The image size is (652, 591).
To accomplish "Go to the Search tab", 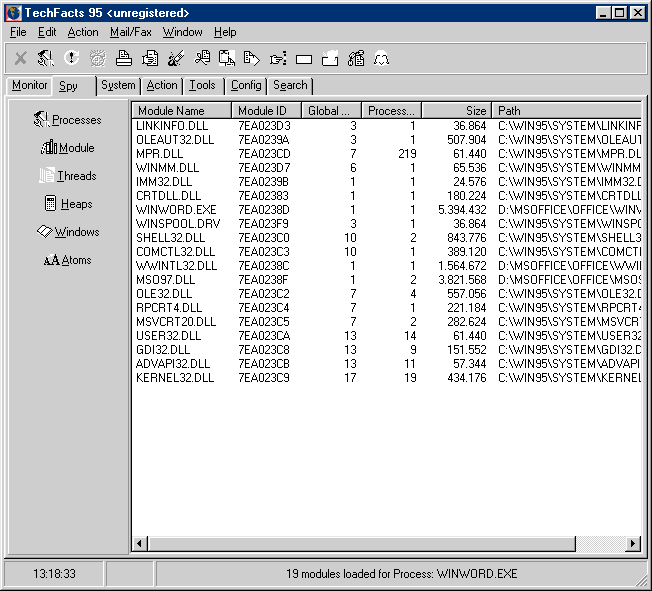I will [290, 86].
